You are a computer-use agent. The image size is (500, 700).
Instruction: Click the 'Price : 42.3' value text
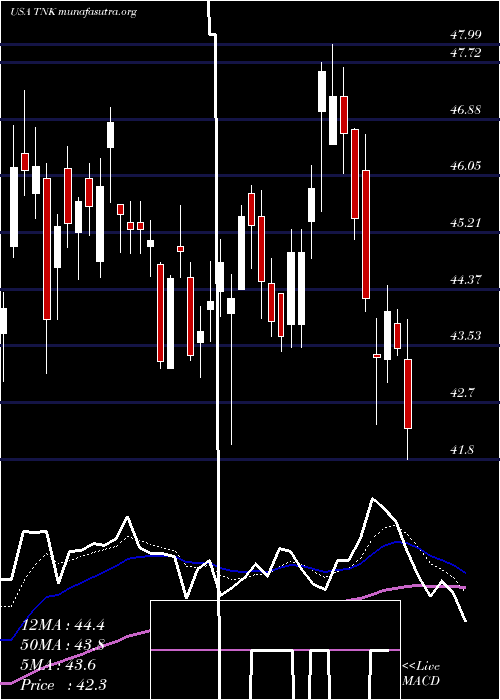pos(63,685)
